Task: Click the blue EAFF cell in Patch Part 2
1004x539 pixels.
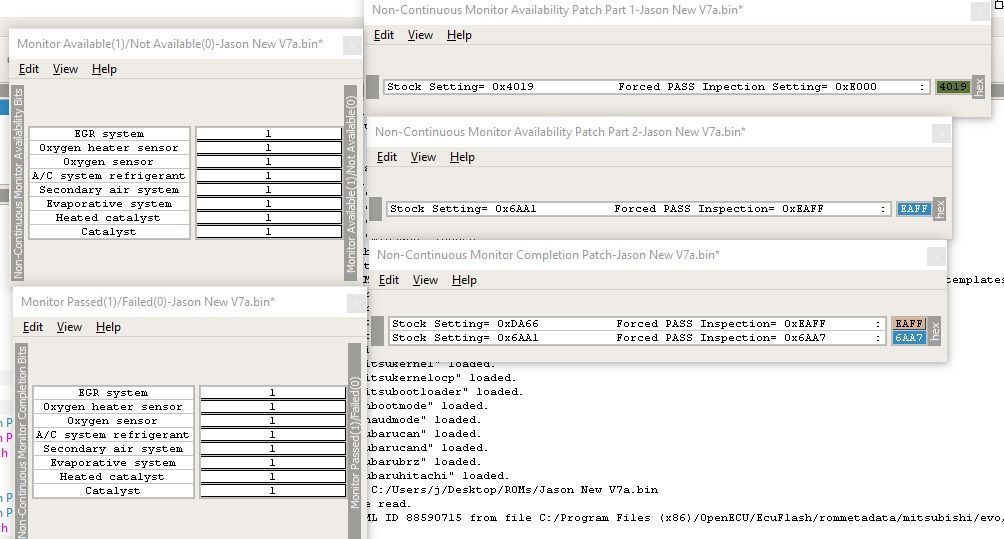Action: (x=913, y=209)
